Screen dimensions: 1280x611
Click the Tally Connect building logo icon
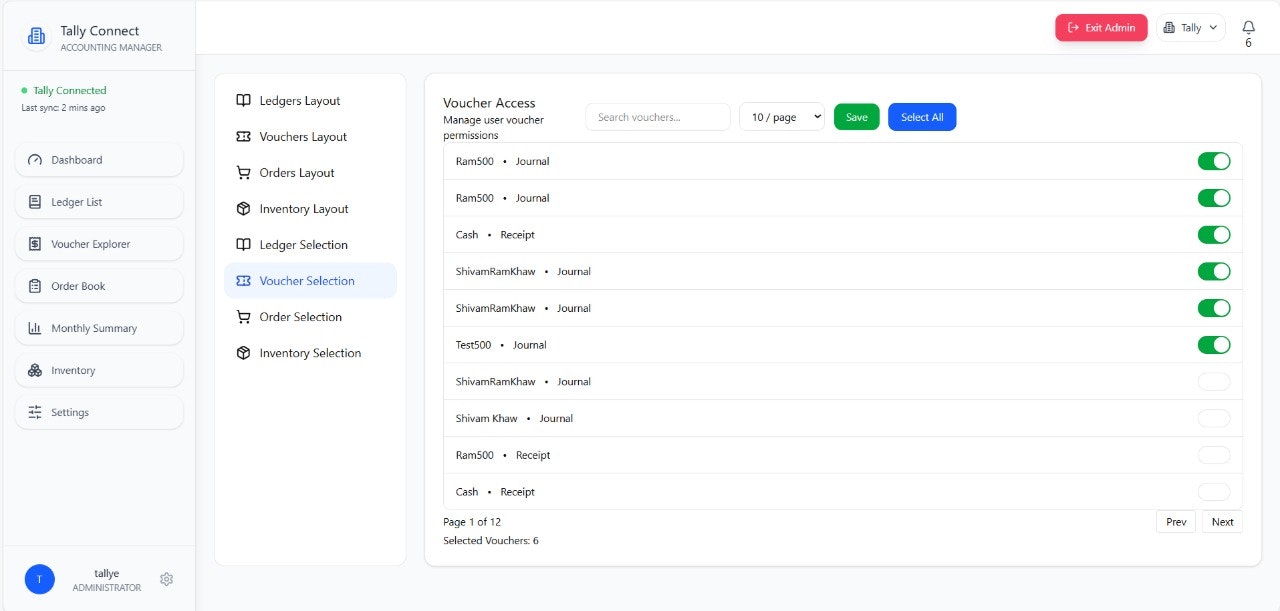tap(36, 37)
